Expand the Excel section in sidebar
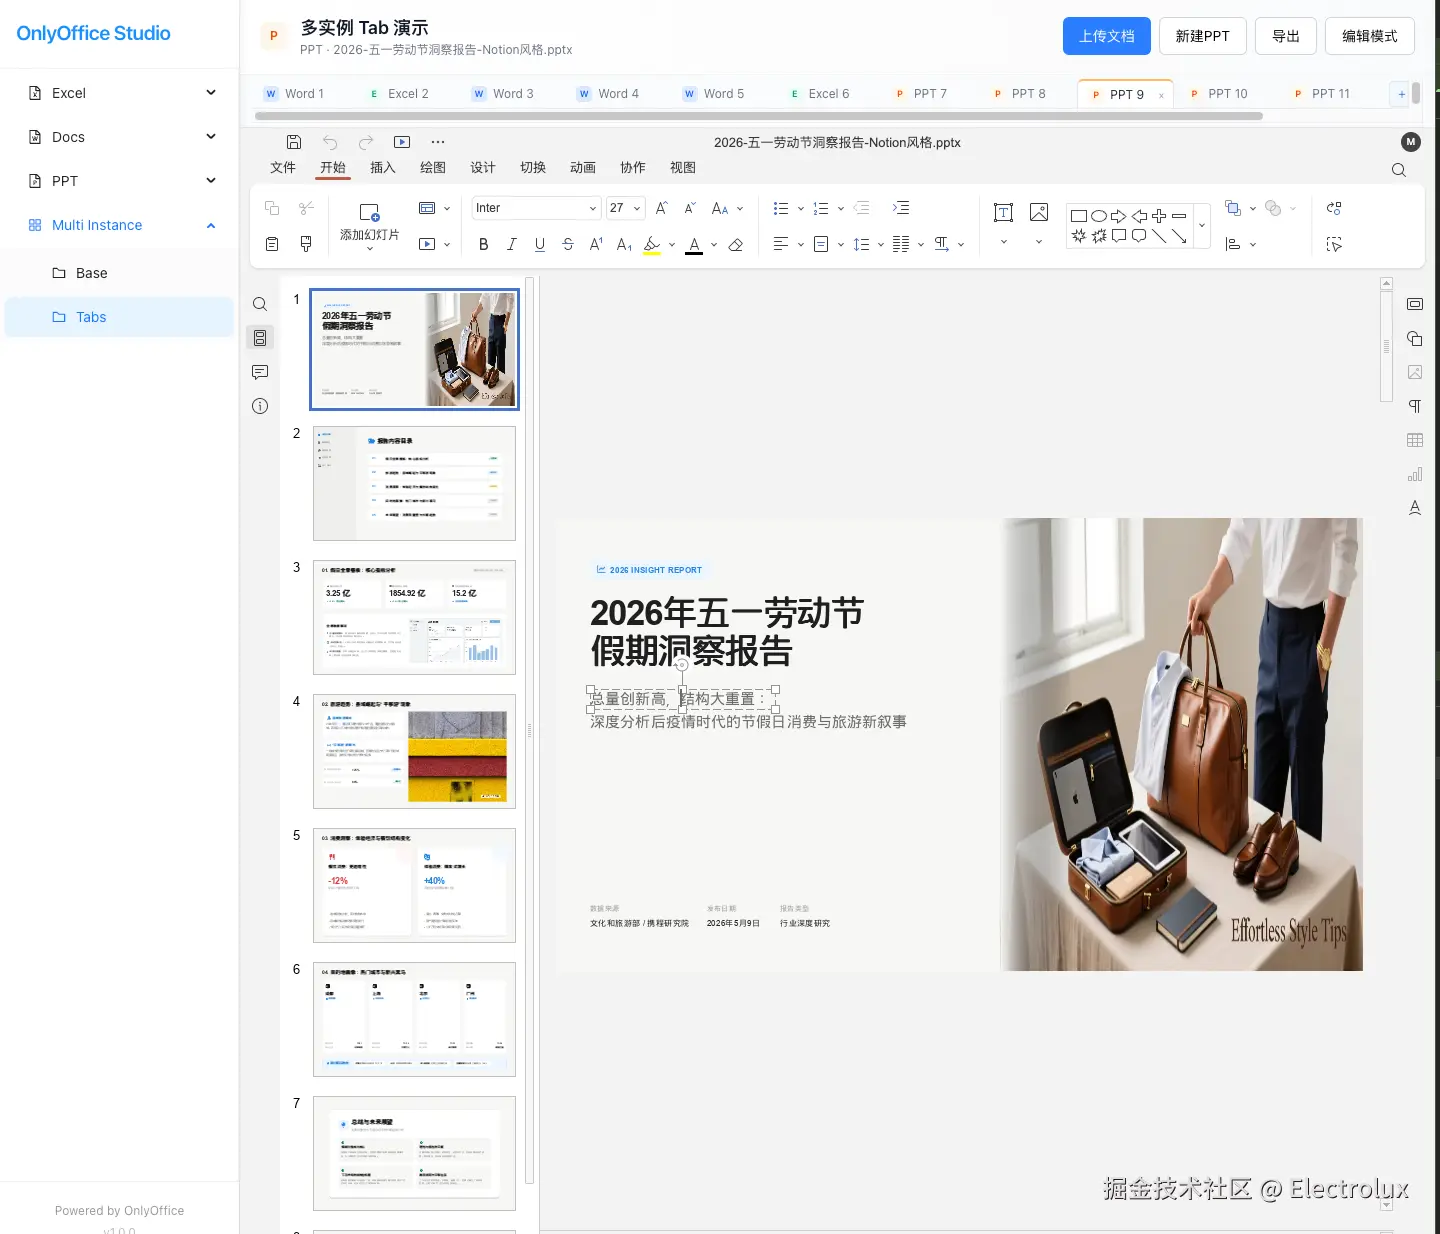This screenshot has width=1440, height=1234. coord(120,93)
